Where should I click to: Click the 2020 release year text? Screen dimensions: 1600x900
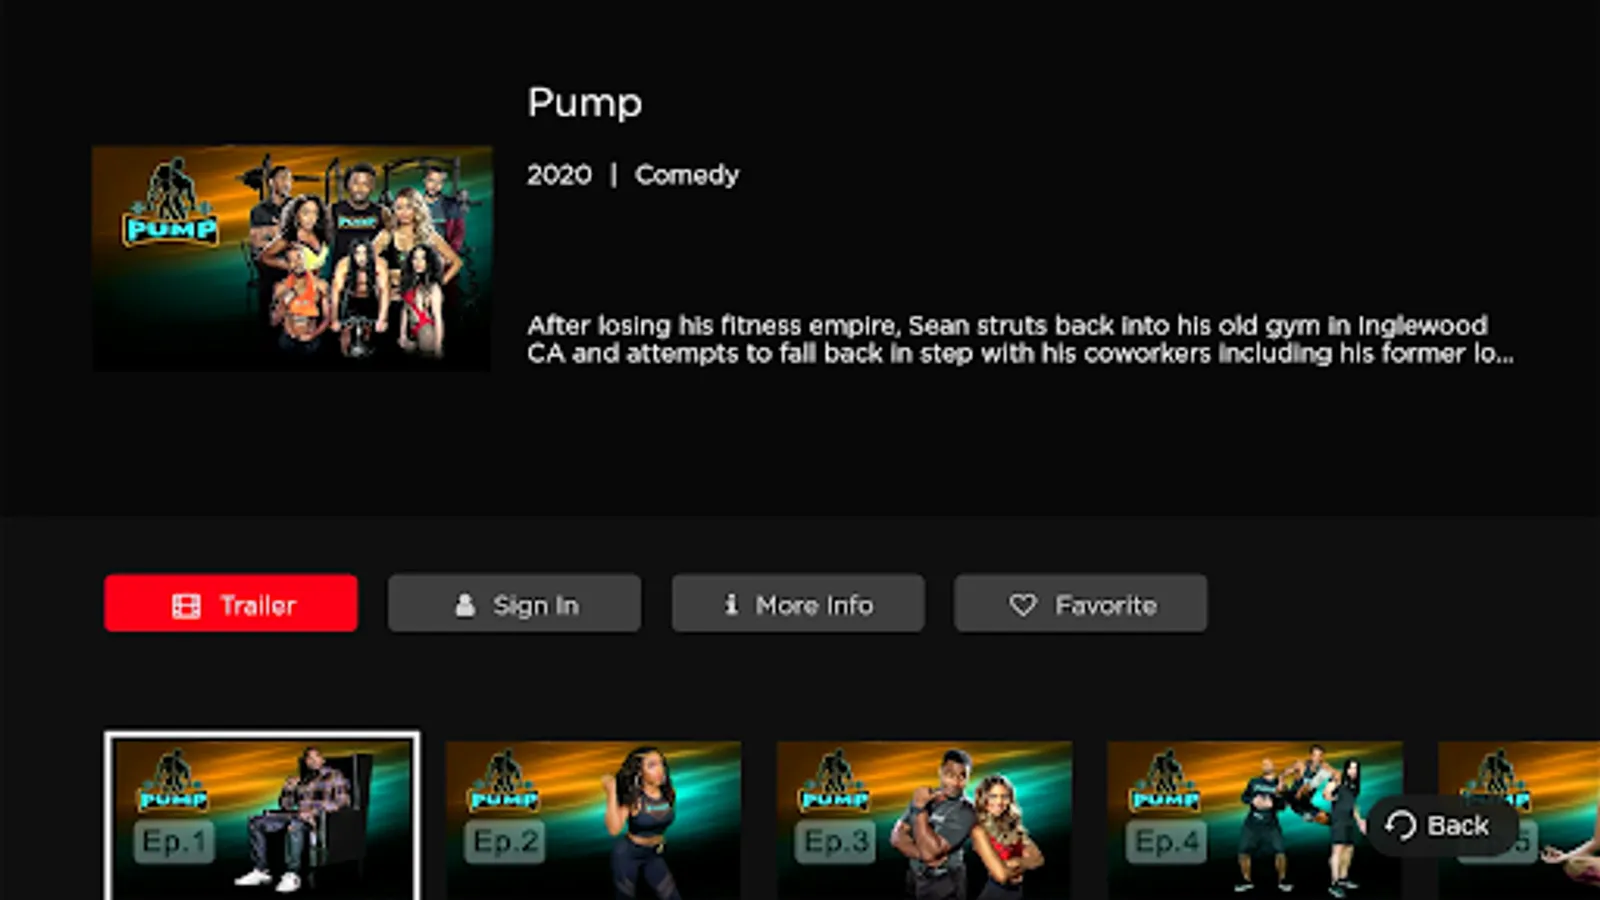[559, 175]
